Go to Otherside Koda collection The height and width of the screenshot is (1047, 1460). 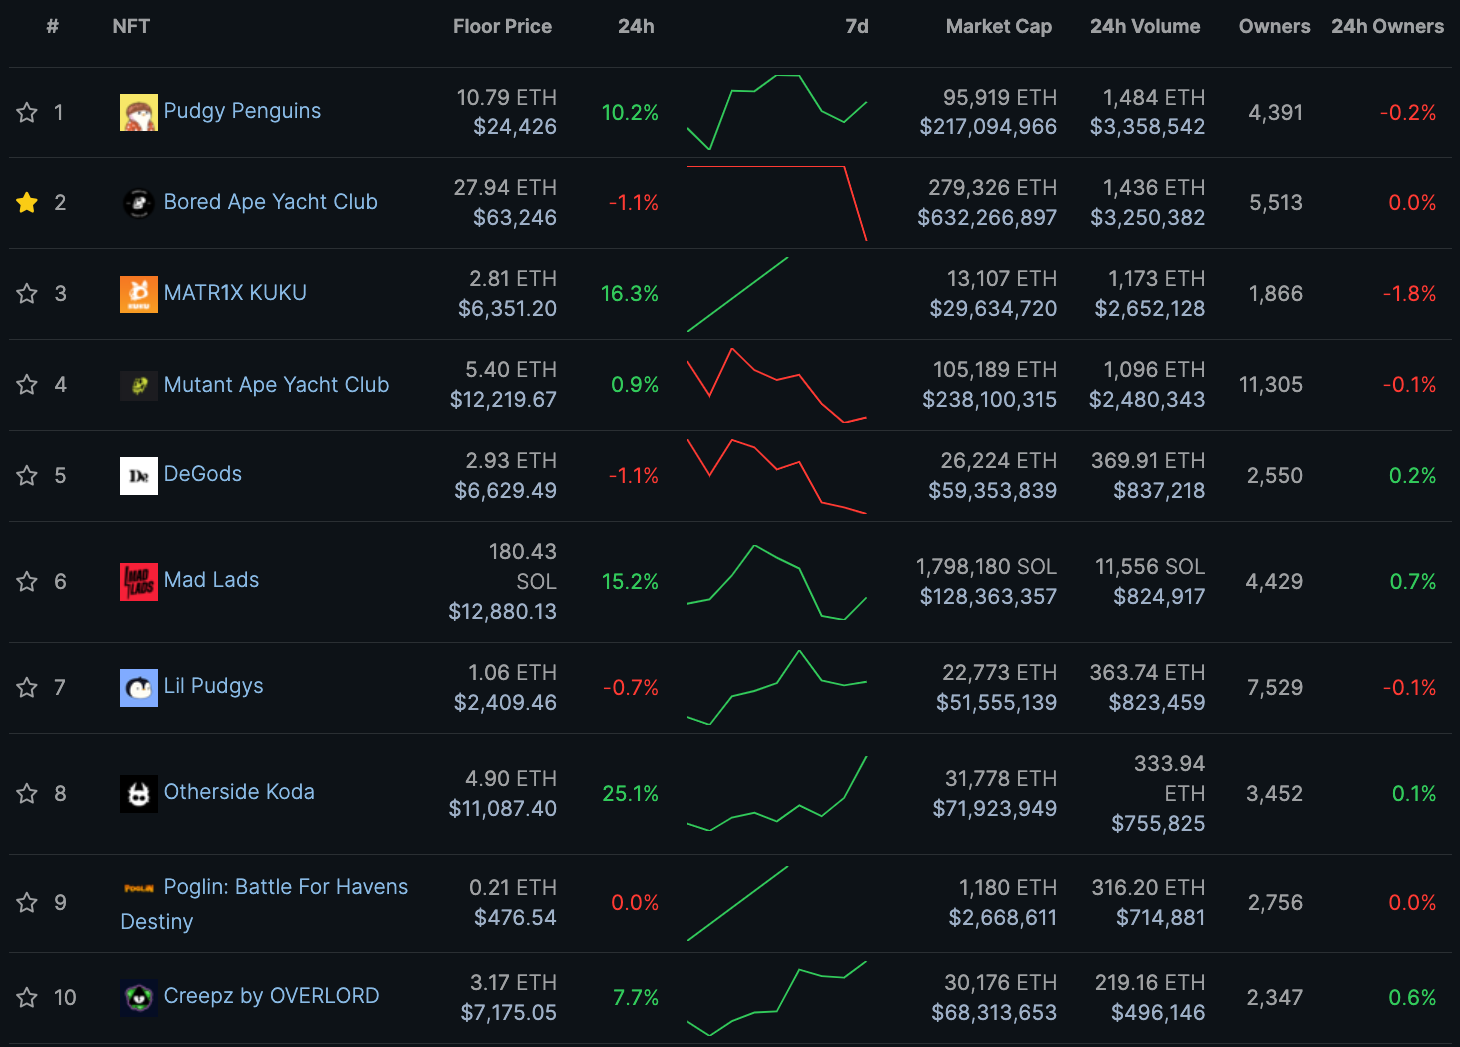239,792
